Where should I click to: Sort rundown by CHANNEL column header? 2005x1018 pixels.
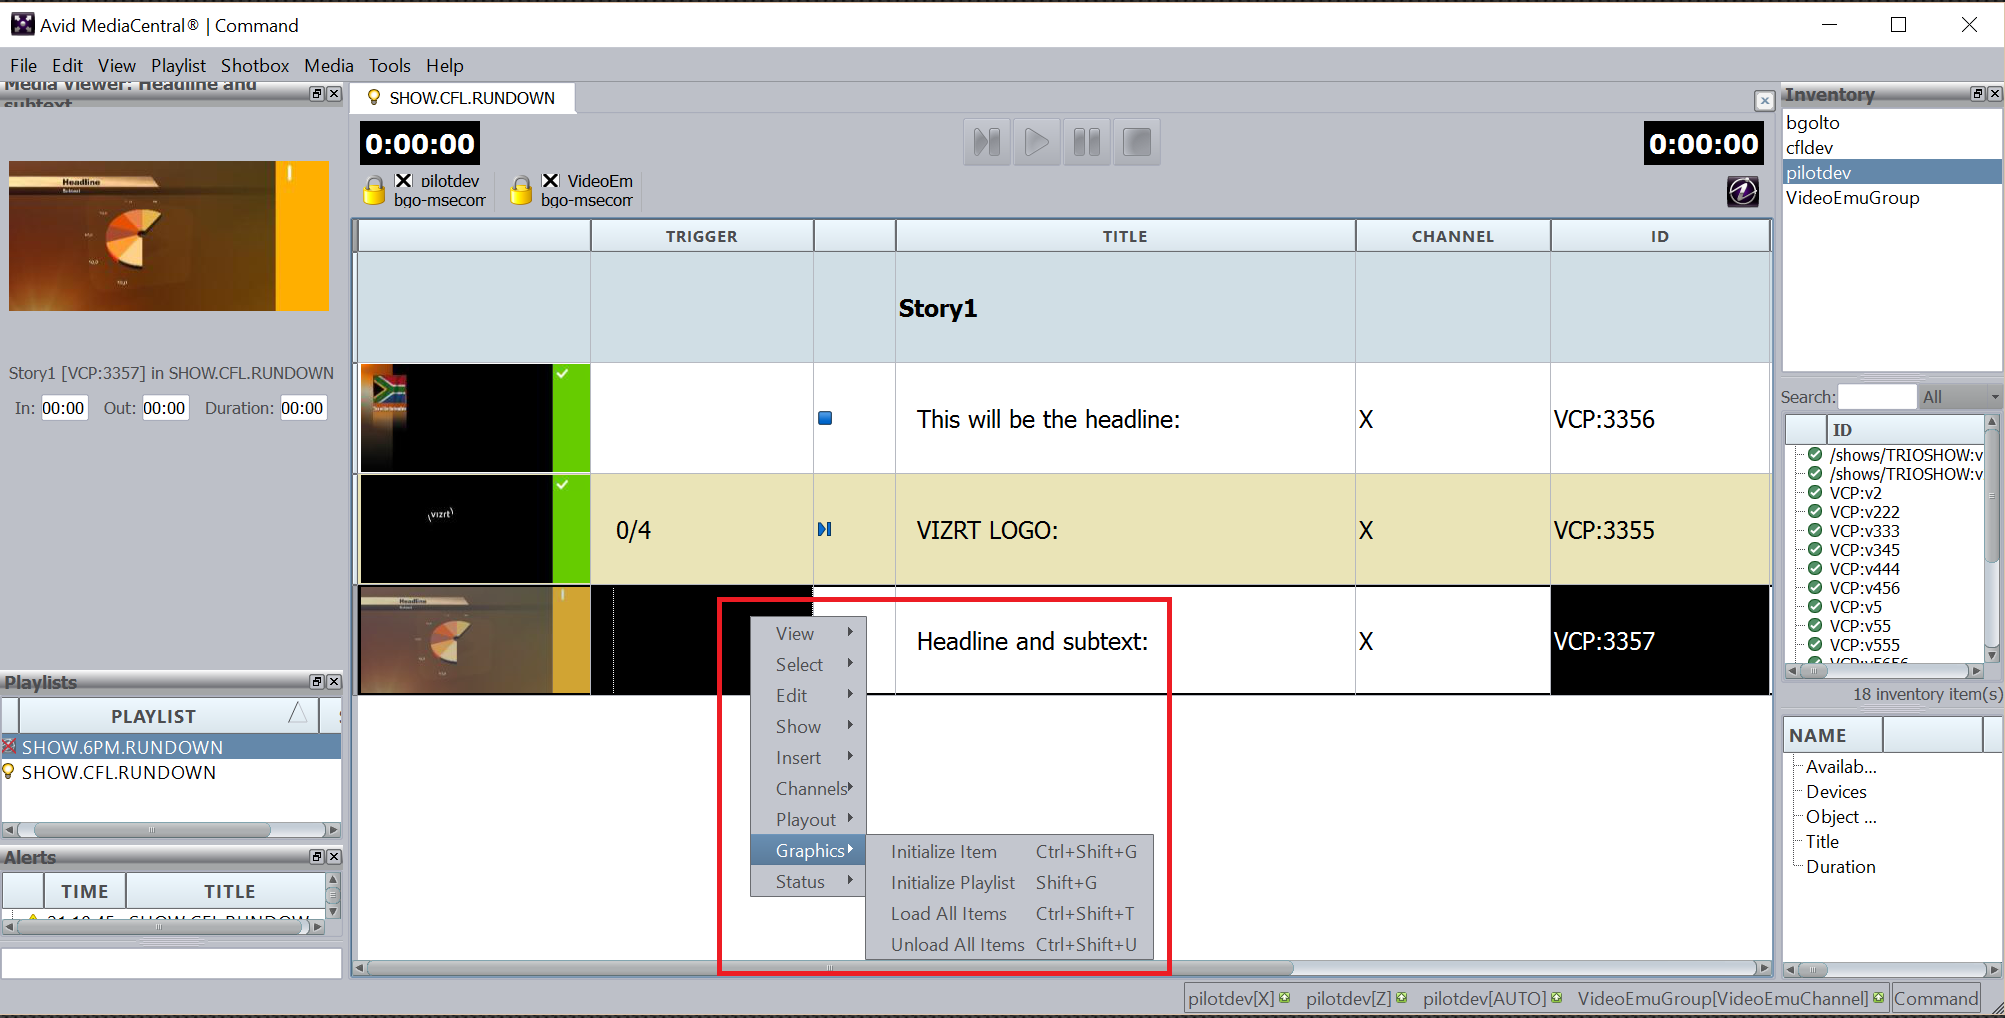coord(1452,236)
